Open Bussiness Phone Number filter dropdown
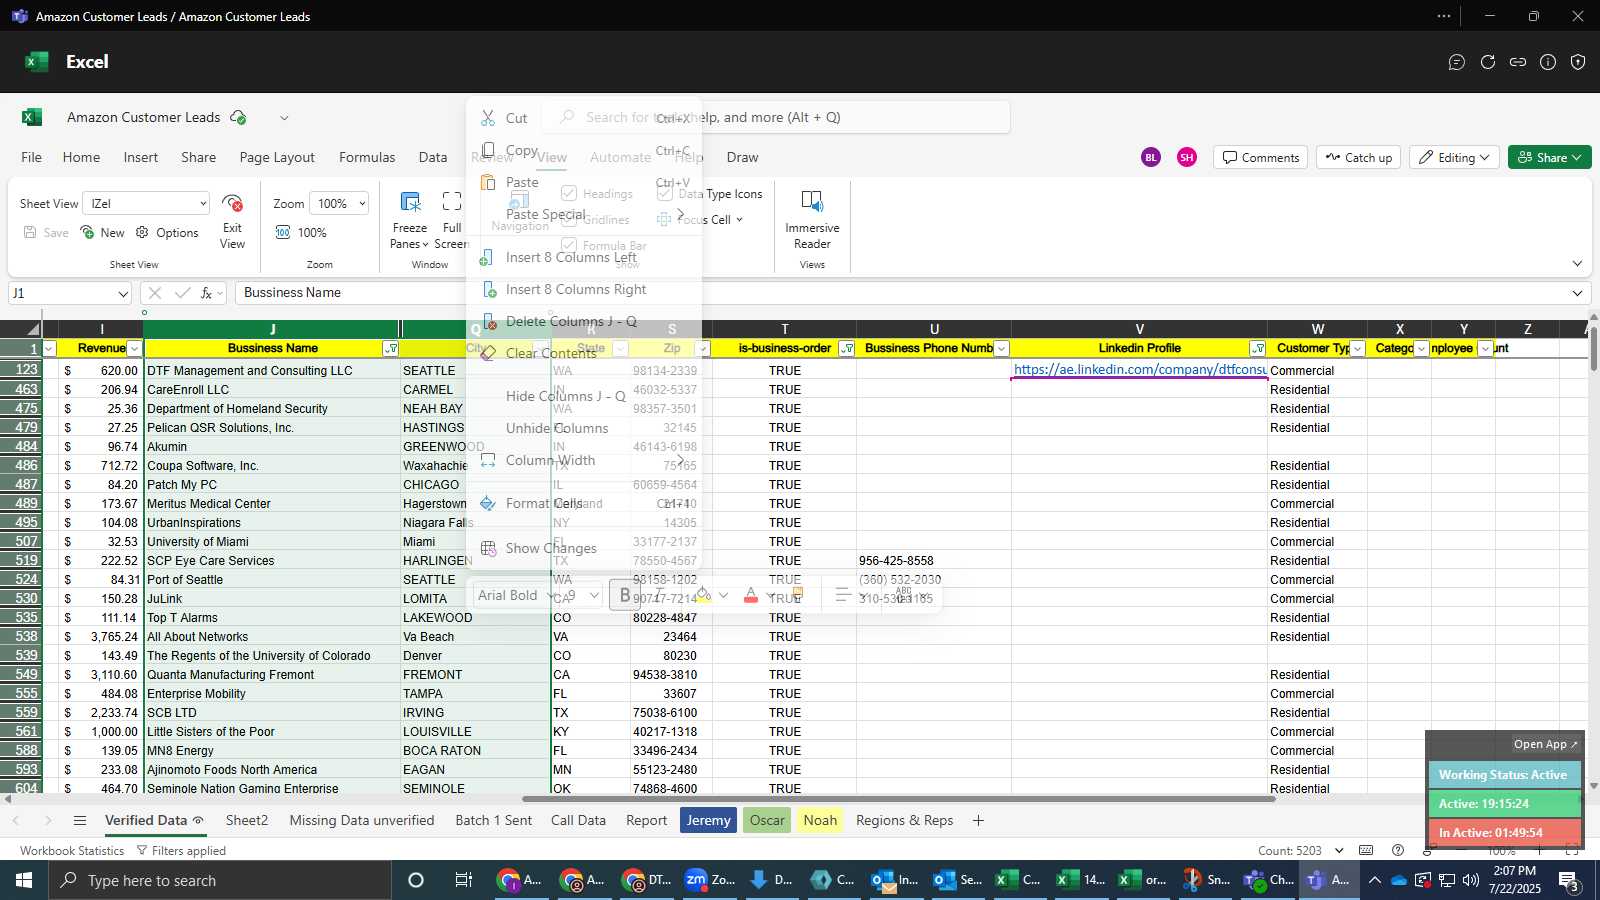 click(x=1001, y=349)
